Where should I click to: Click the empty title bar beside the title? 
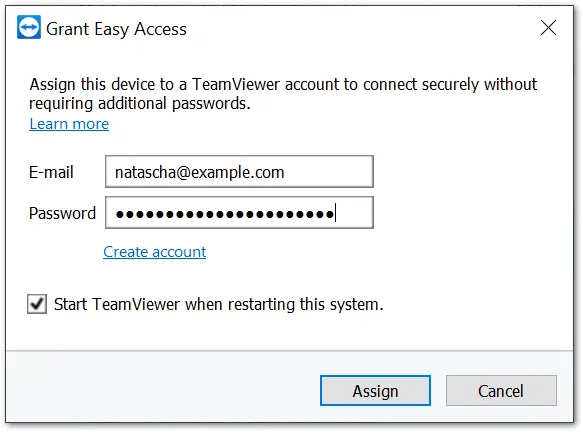tap(361, 28)
